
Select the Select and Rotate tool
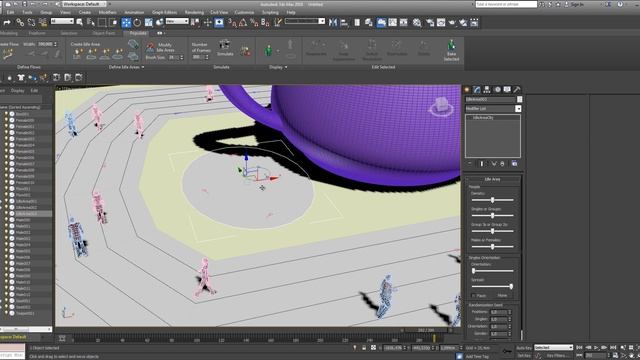point(137,22)
